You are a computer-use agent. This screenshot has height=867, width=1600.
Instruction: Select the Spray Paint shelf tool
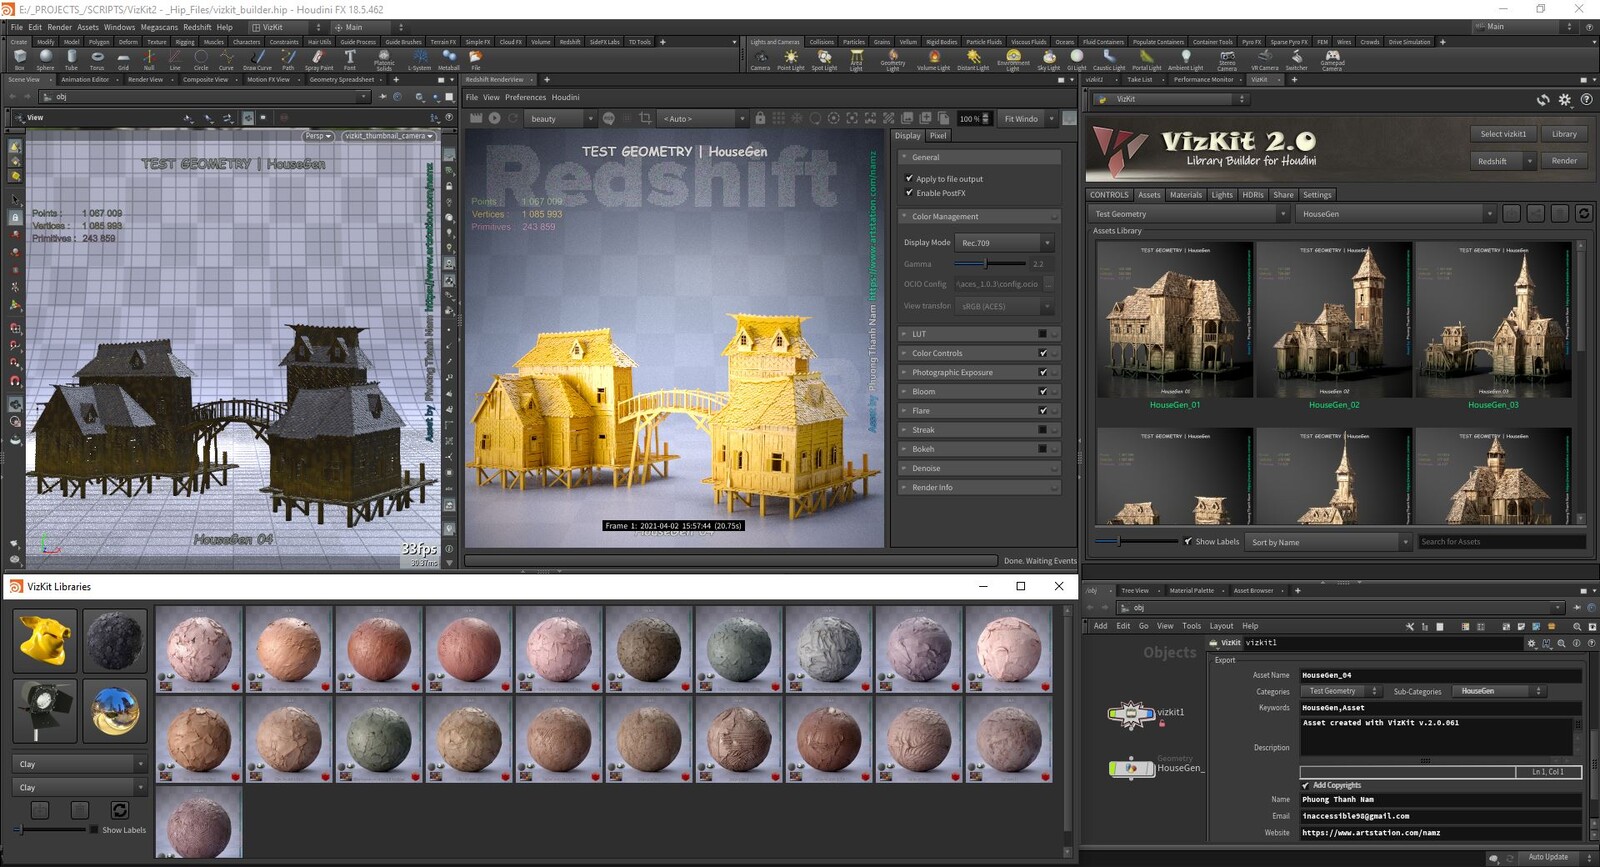click(x=318, y=60)
